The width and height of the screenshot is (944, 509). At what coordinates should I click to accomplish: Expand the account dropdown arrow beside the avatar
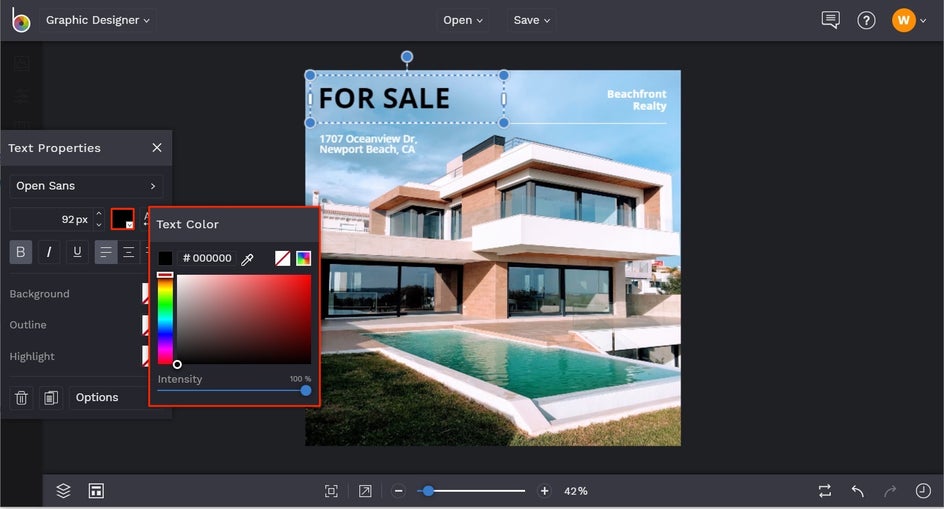923,21
